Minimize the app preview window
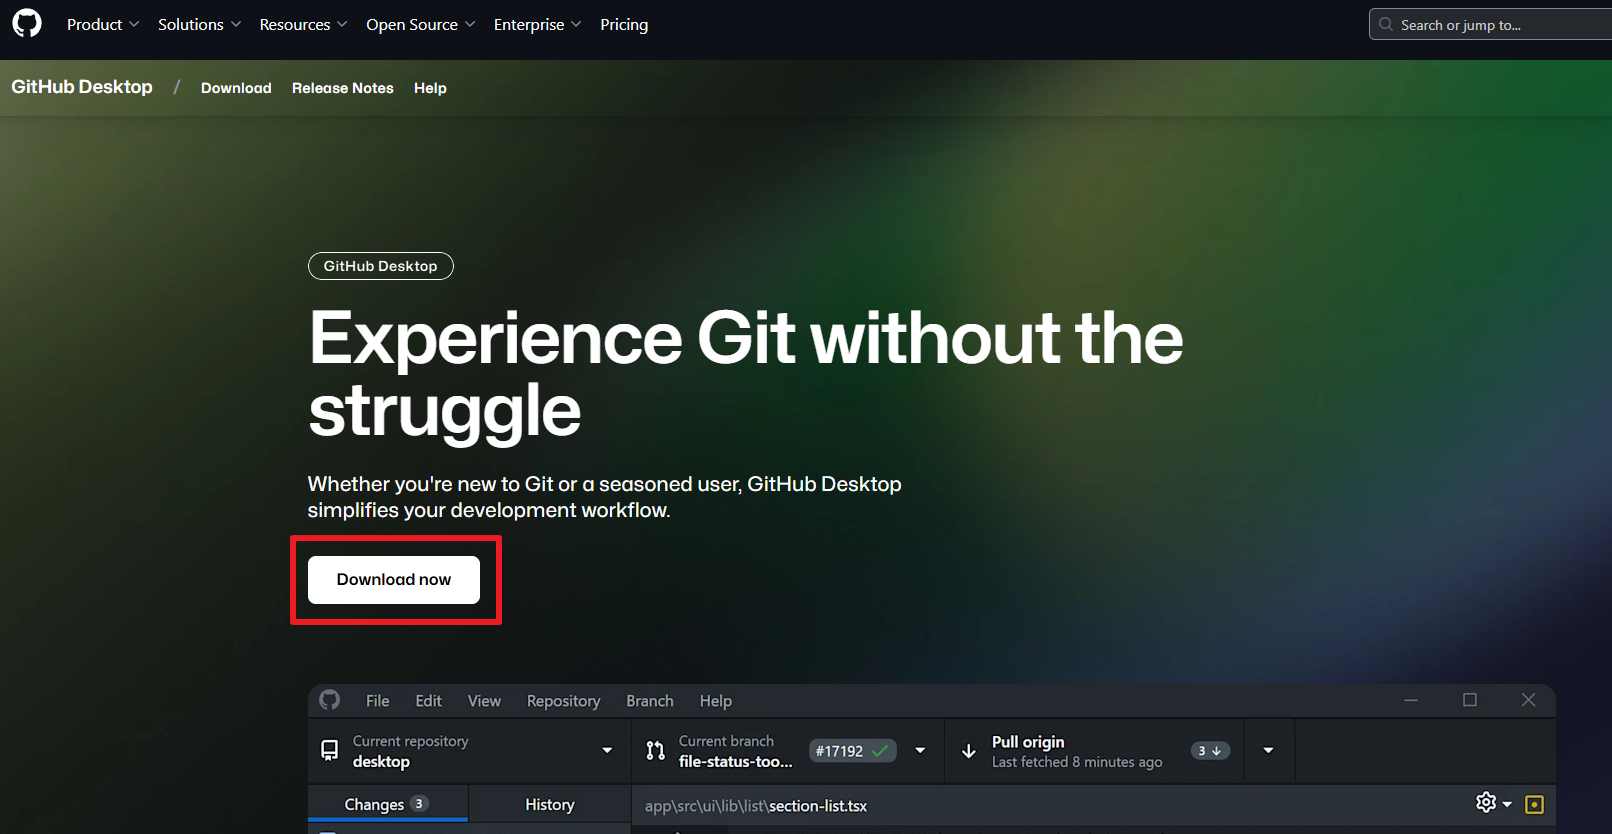 (1411, 700)
